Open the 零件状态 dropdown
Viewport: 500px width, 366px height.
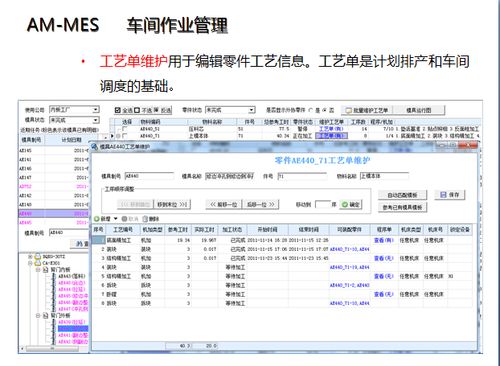(x=252, y=110)
